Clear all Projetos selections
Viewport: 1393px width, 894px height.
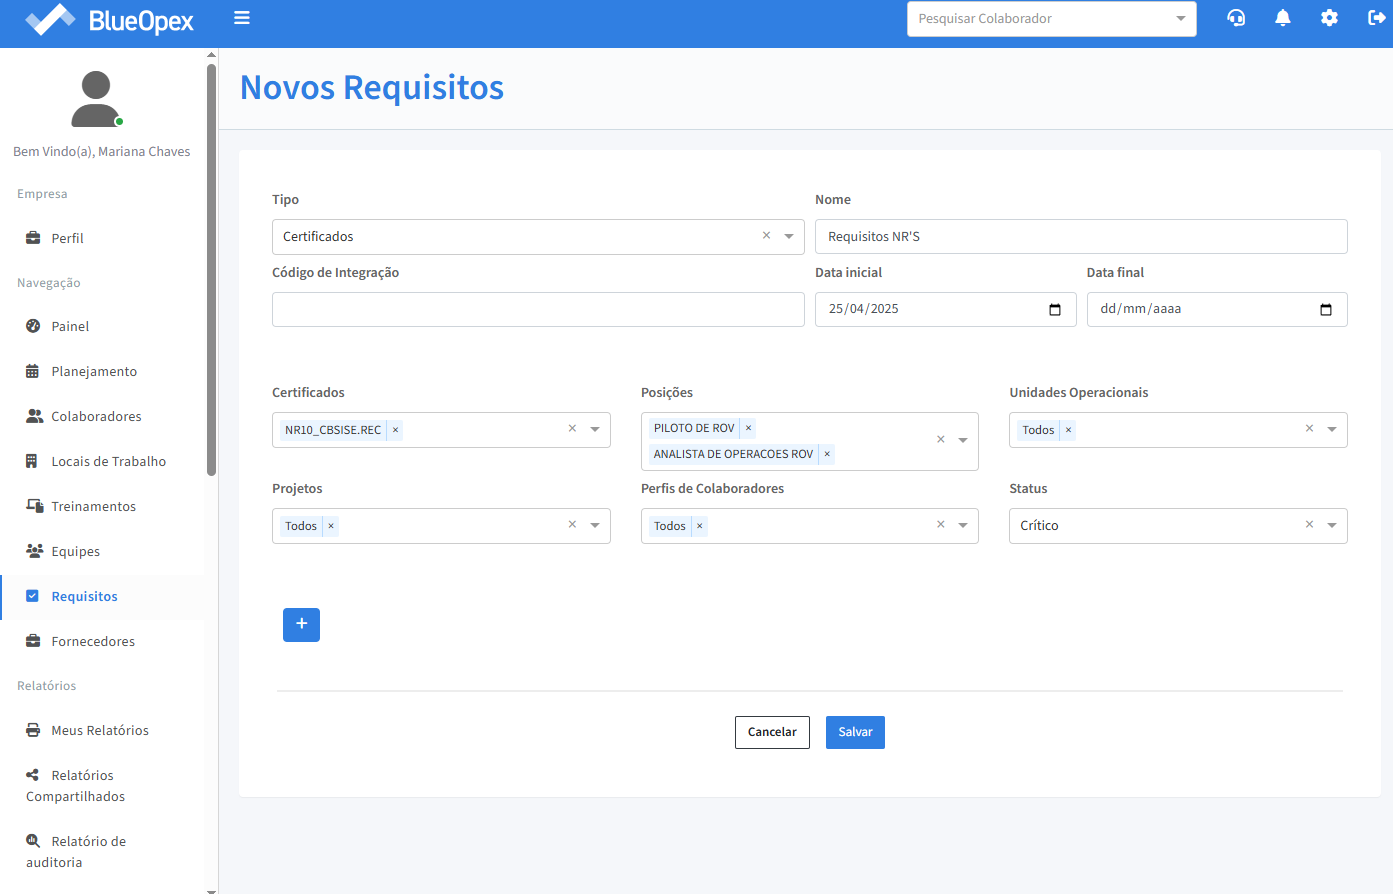(572, 524)
